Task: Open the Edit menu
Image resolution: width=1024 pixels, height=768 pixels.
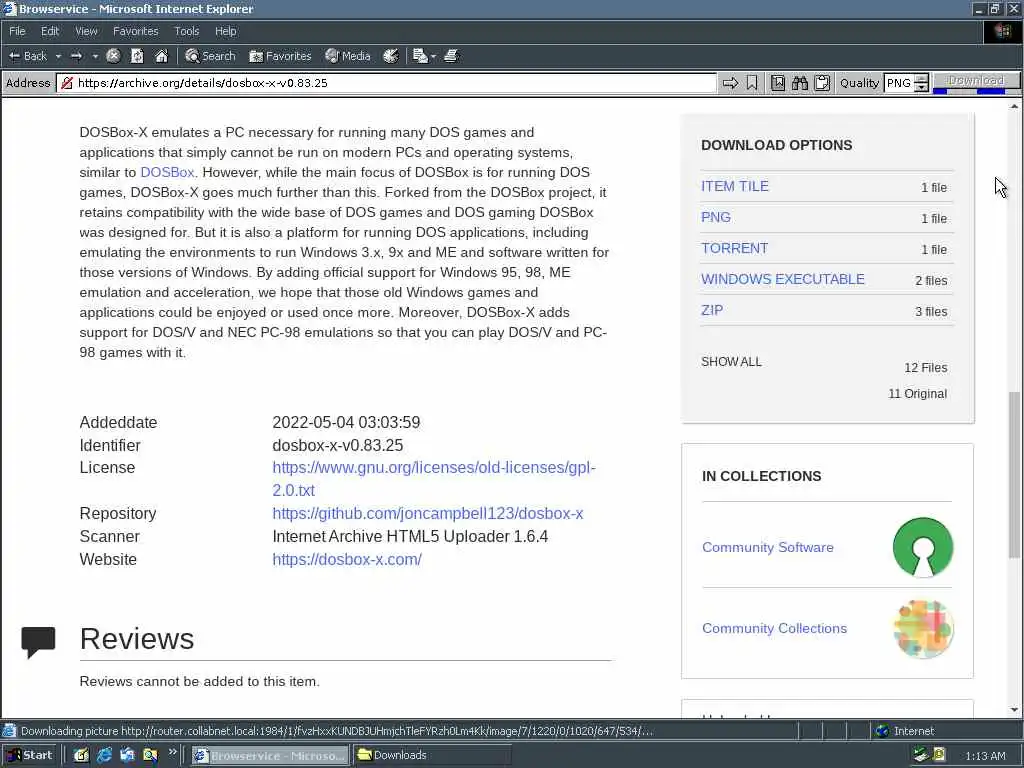Action: click(x=50, y=31)
